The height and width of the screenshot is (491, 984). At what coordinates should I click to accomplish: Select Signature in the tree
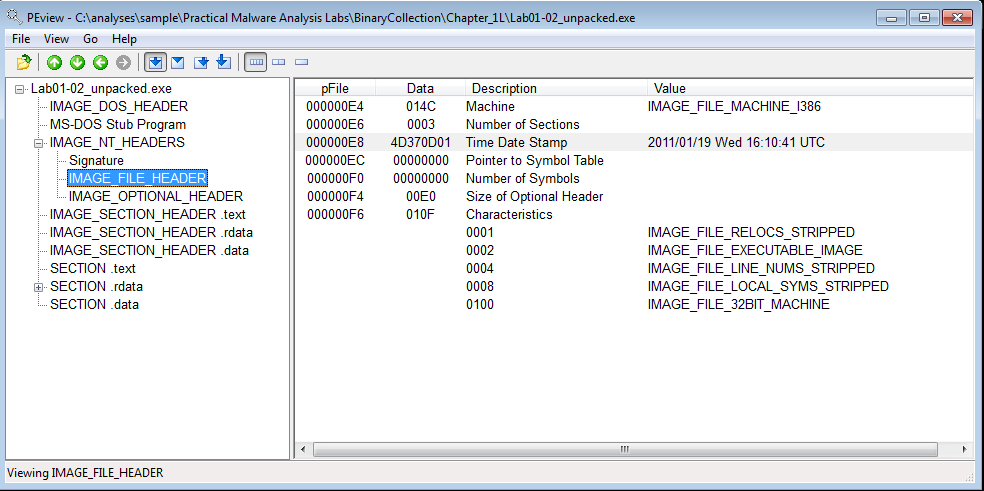[x=97, y=161]
